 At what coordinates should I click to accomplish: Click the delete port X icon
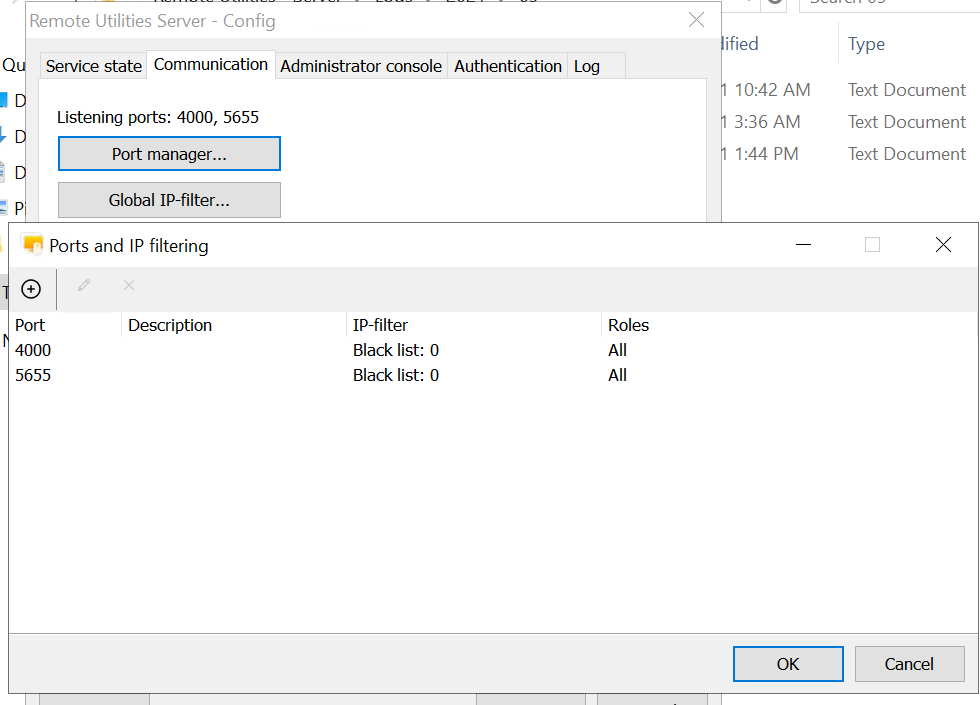click(x=128, y=286)
